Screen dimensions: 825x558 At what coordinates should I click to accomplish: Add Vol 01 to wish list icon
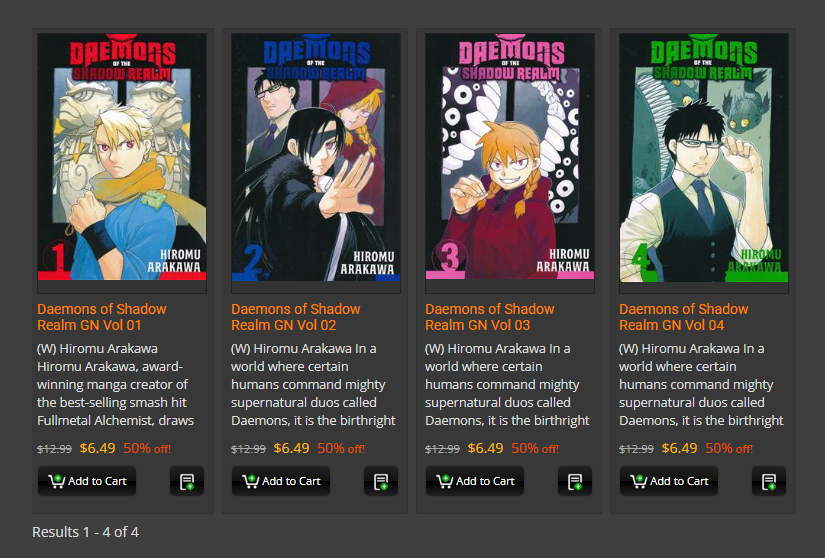(187, 481)
